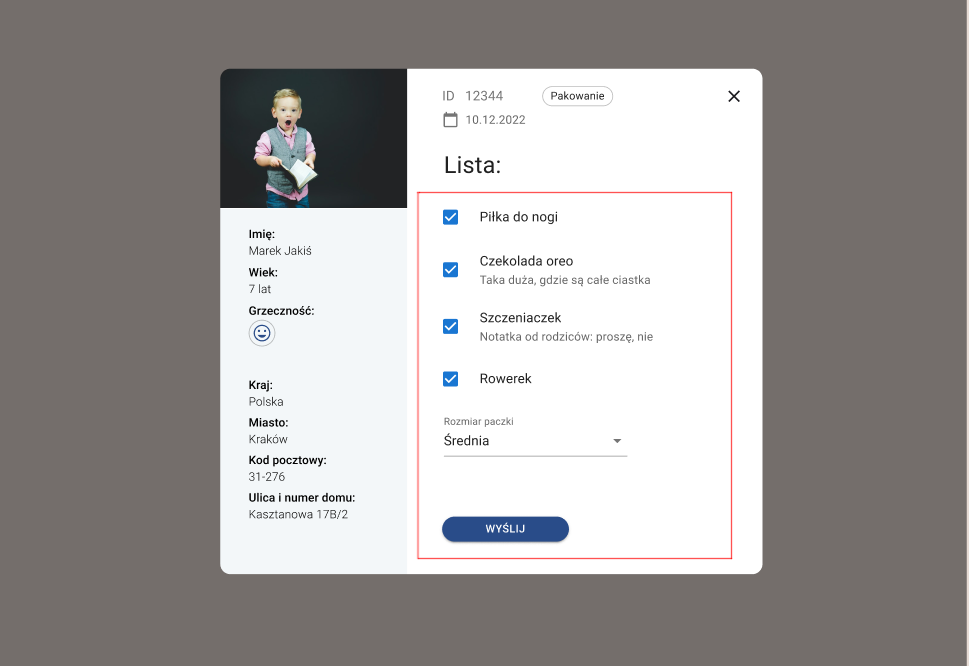
Task: Click the name Marek Jakiś
Action: tap(280, 251)
